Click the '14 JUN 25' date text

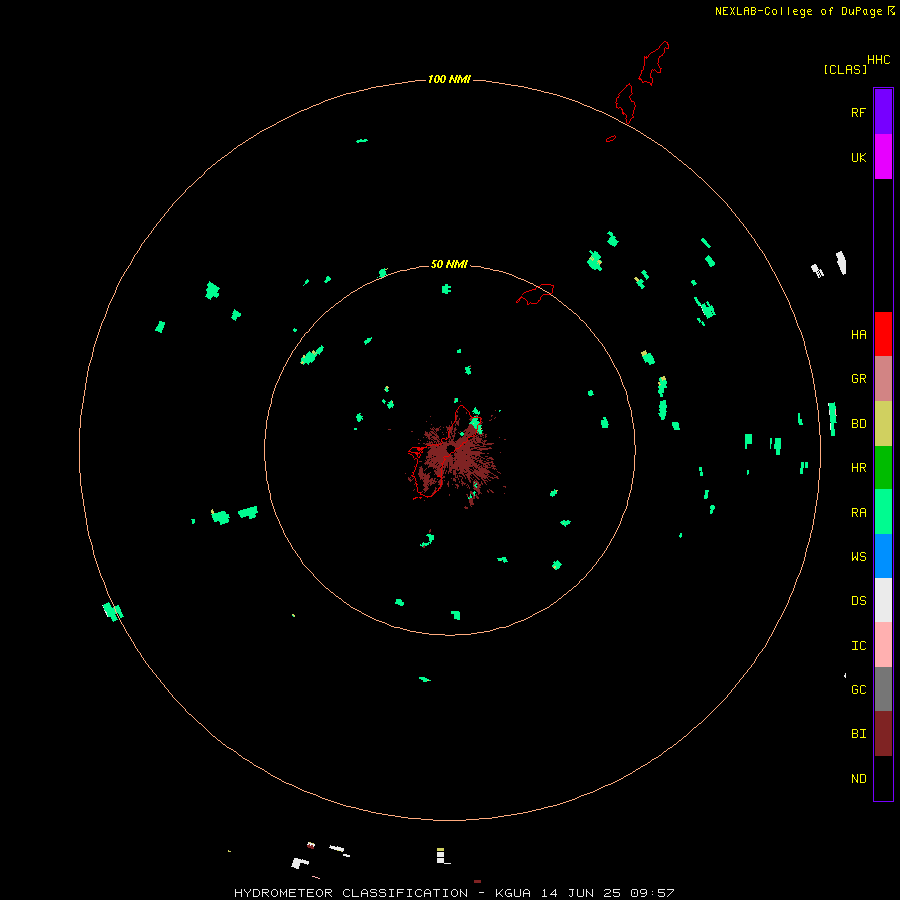pos(580,893)
